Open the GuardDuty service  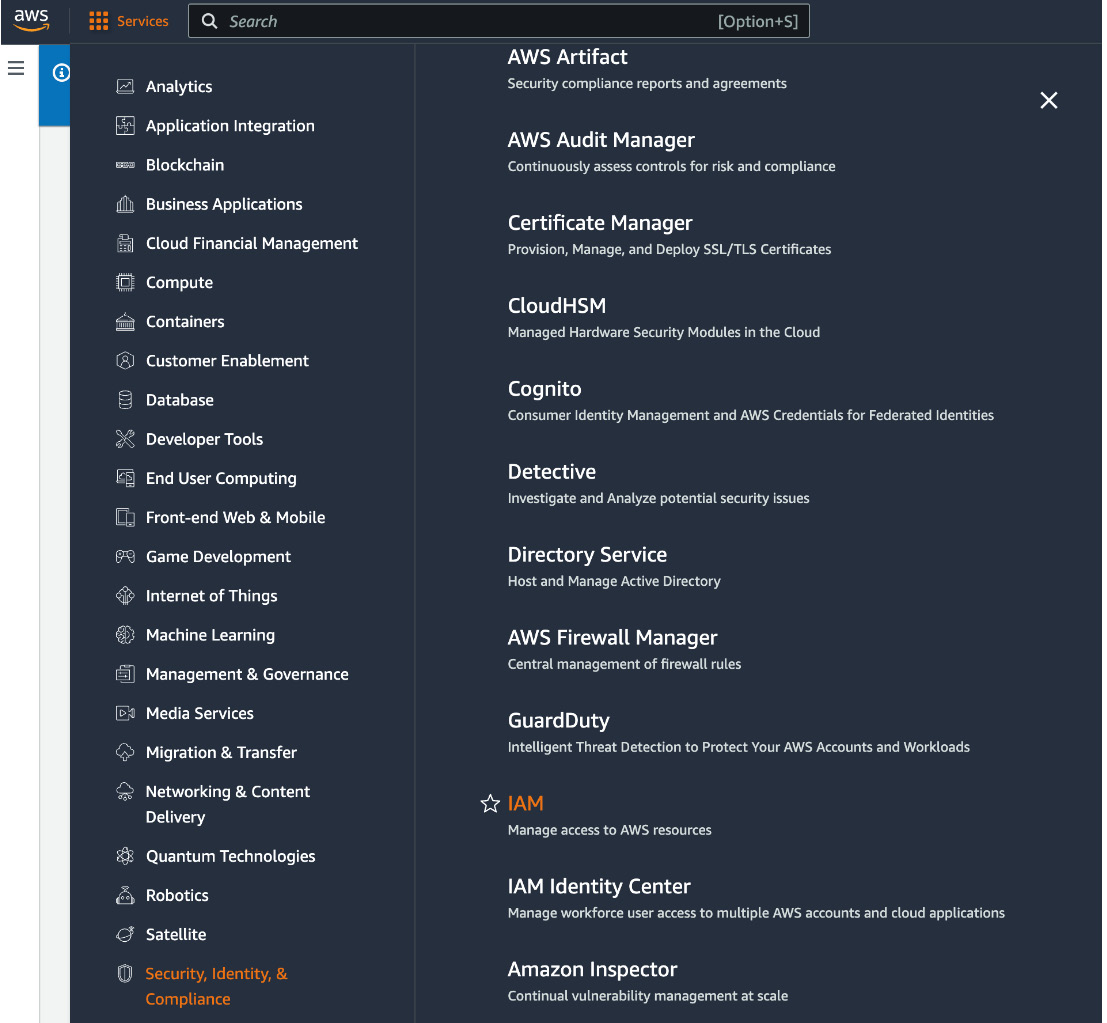pos(558,720)
